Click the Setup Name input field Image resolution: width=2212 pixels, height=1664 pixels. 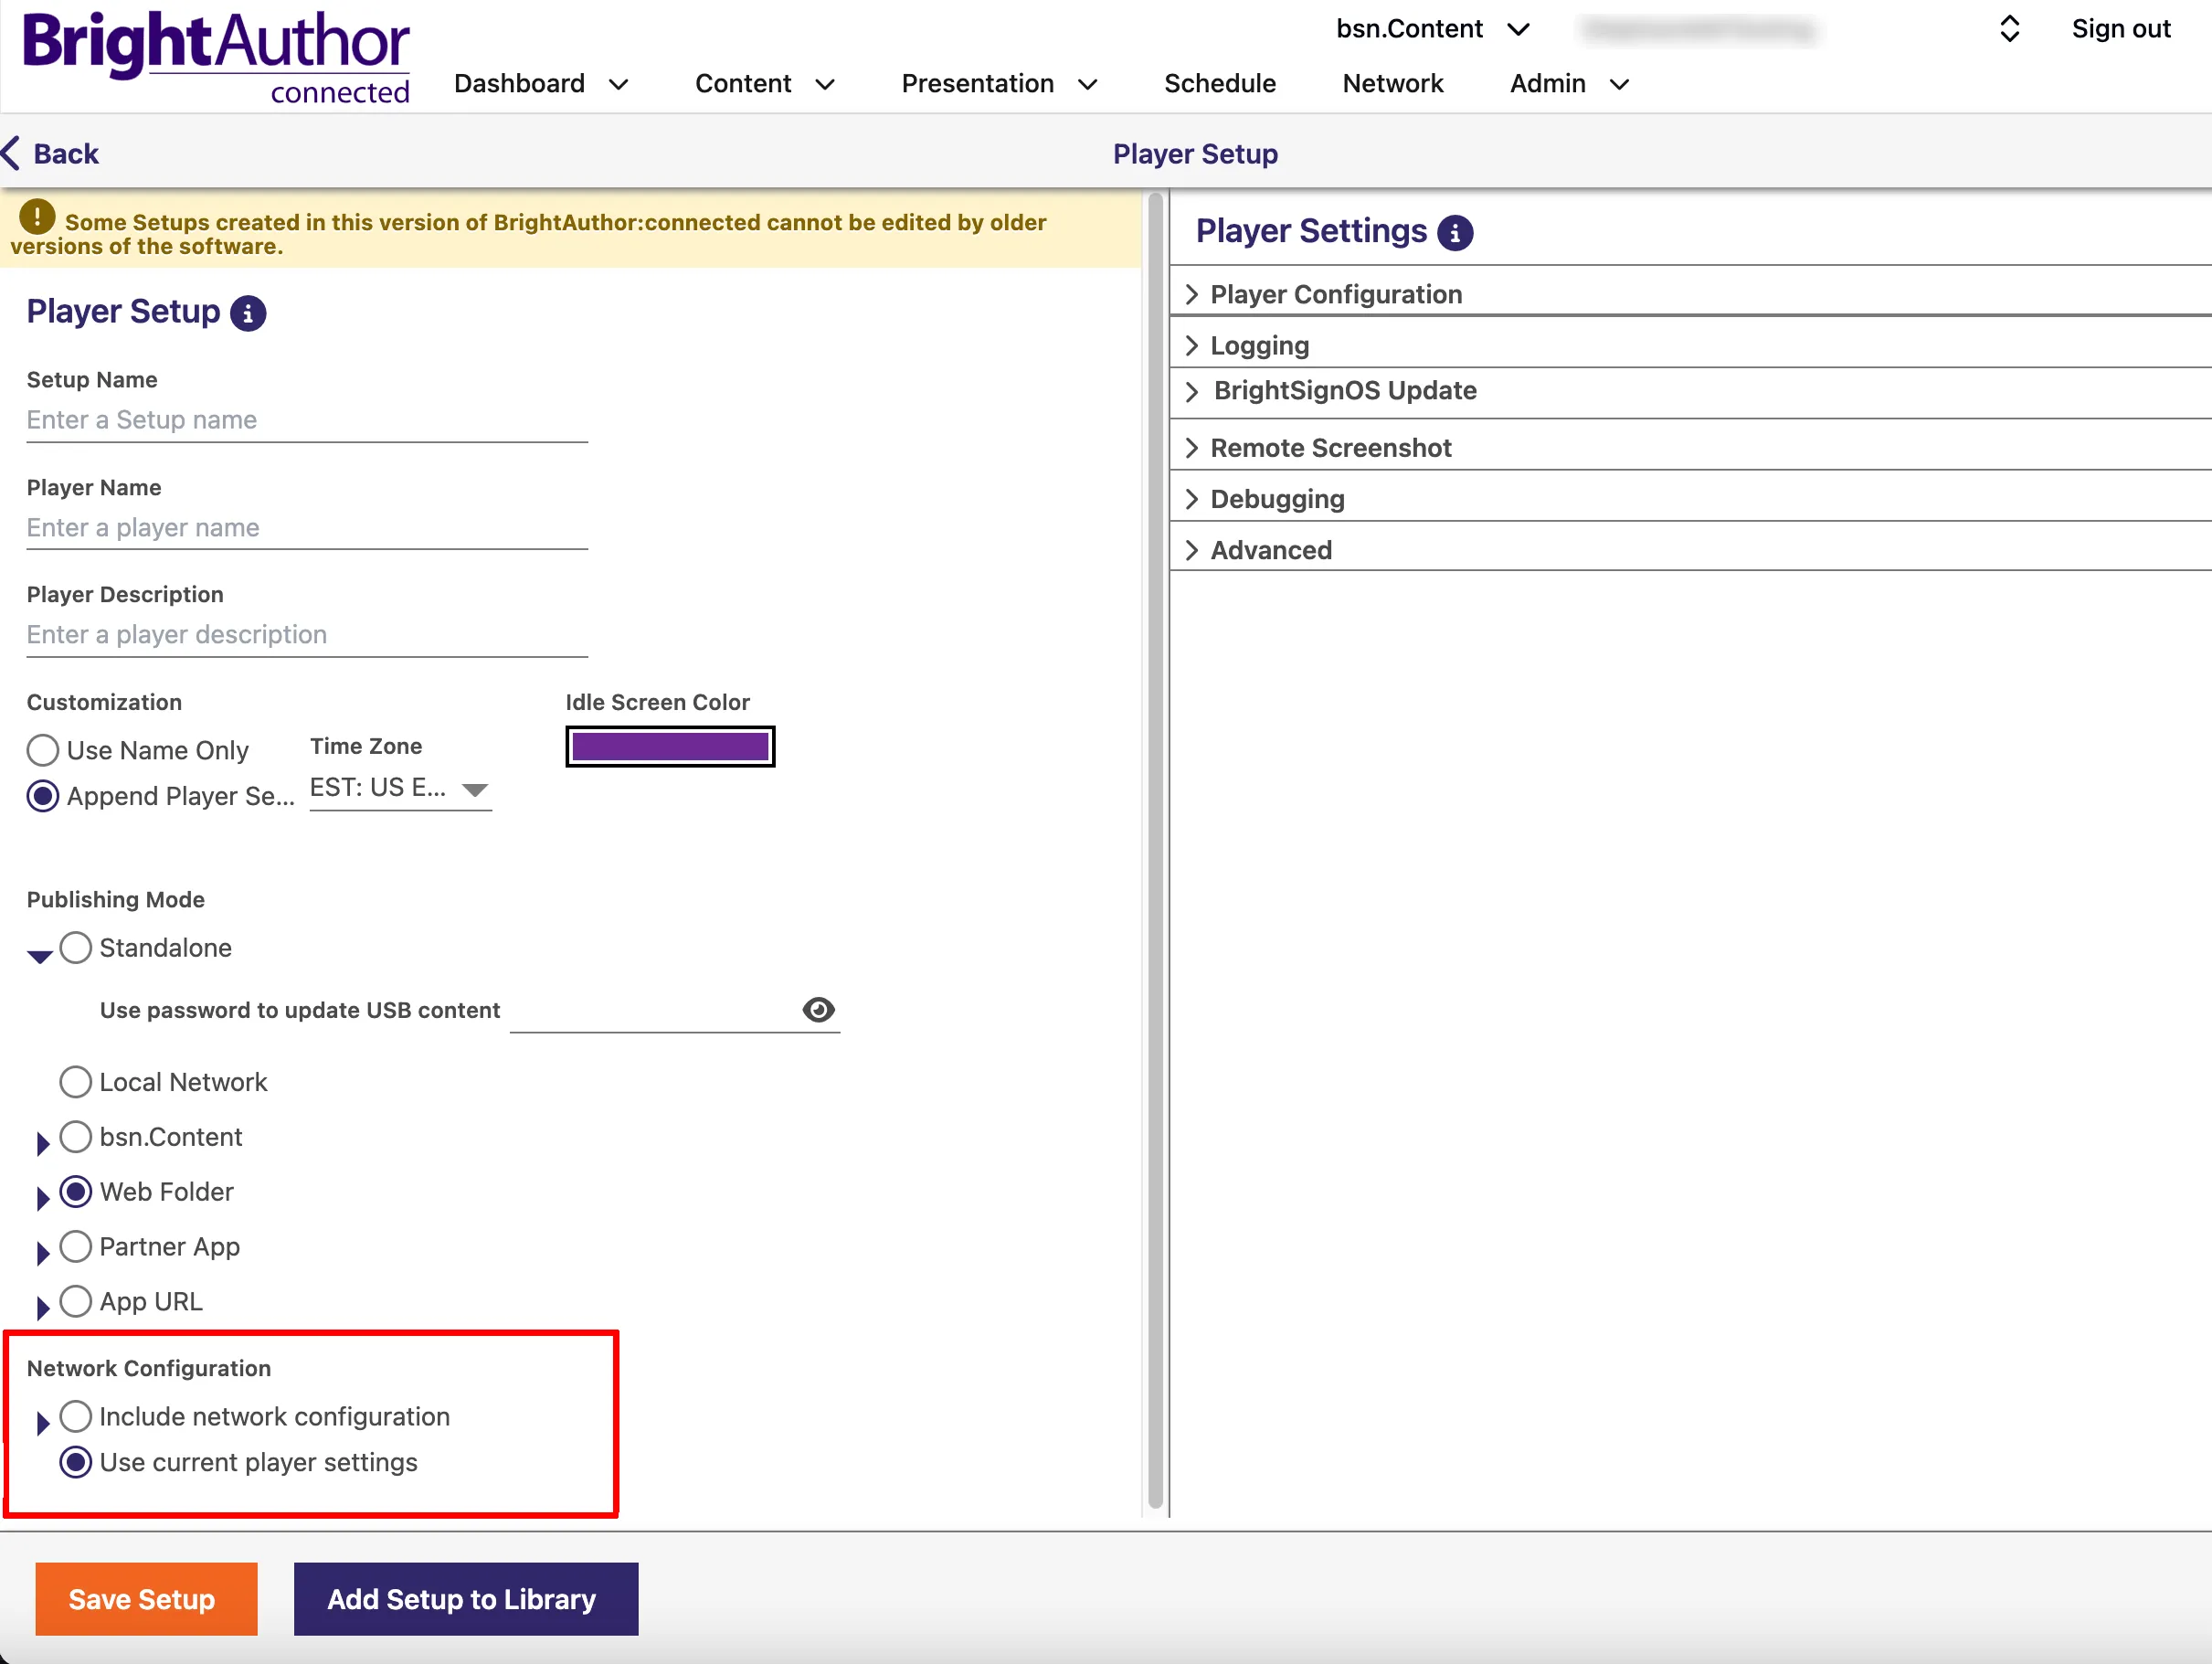point(307,421)
